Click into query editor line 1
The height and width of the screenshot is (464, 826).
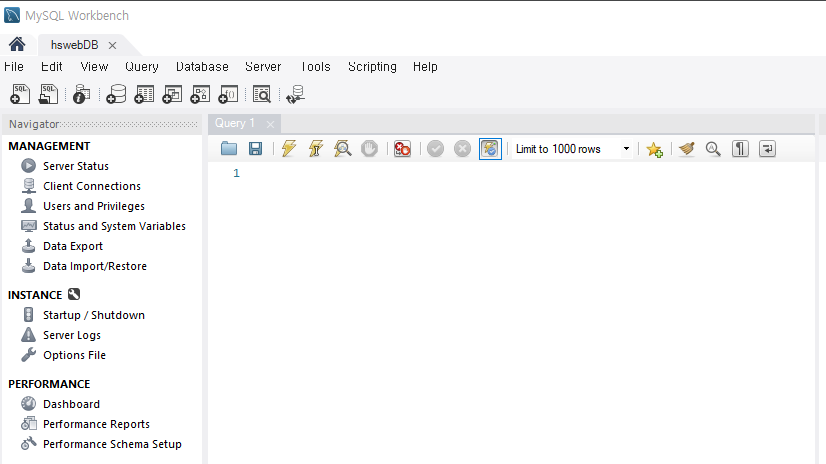click(x=527, y=173)
